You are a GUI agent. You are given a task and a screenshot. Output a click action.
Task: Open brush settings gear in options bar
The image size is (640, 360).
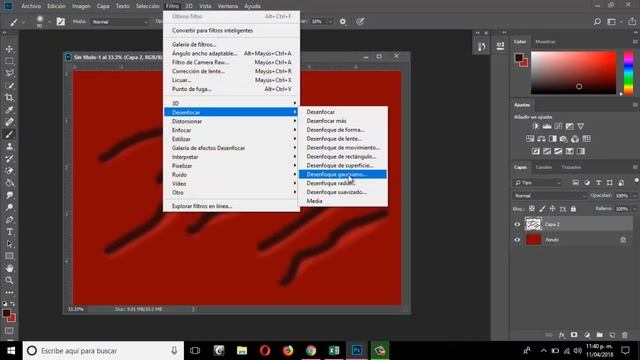click(x=343, y=22)
